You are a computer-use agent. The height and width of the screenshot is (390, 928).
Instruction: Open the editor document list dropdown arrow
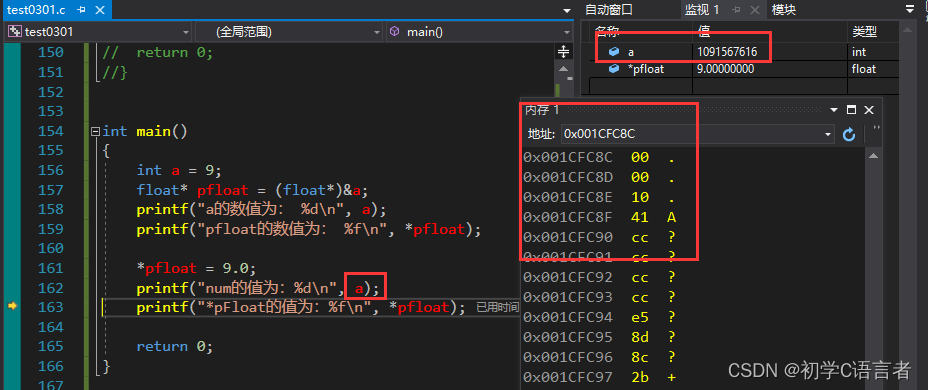click(568, 10)
